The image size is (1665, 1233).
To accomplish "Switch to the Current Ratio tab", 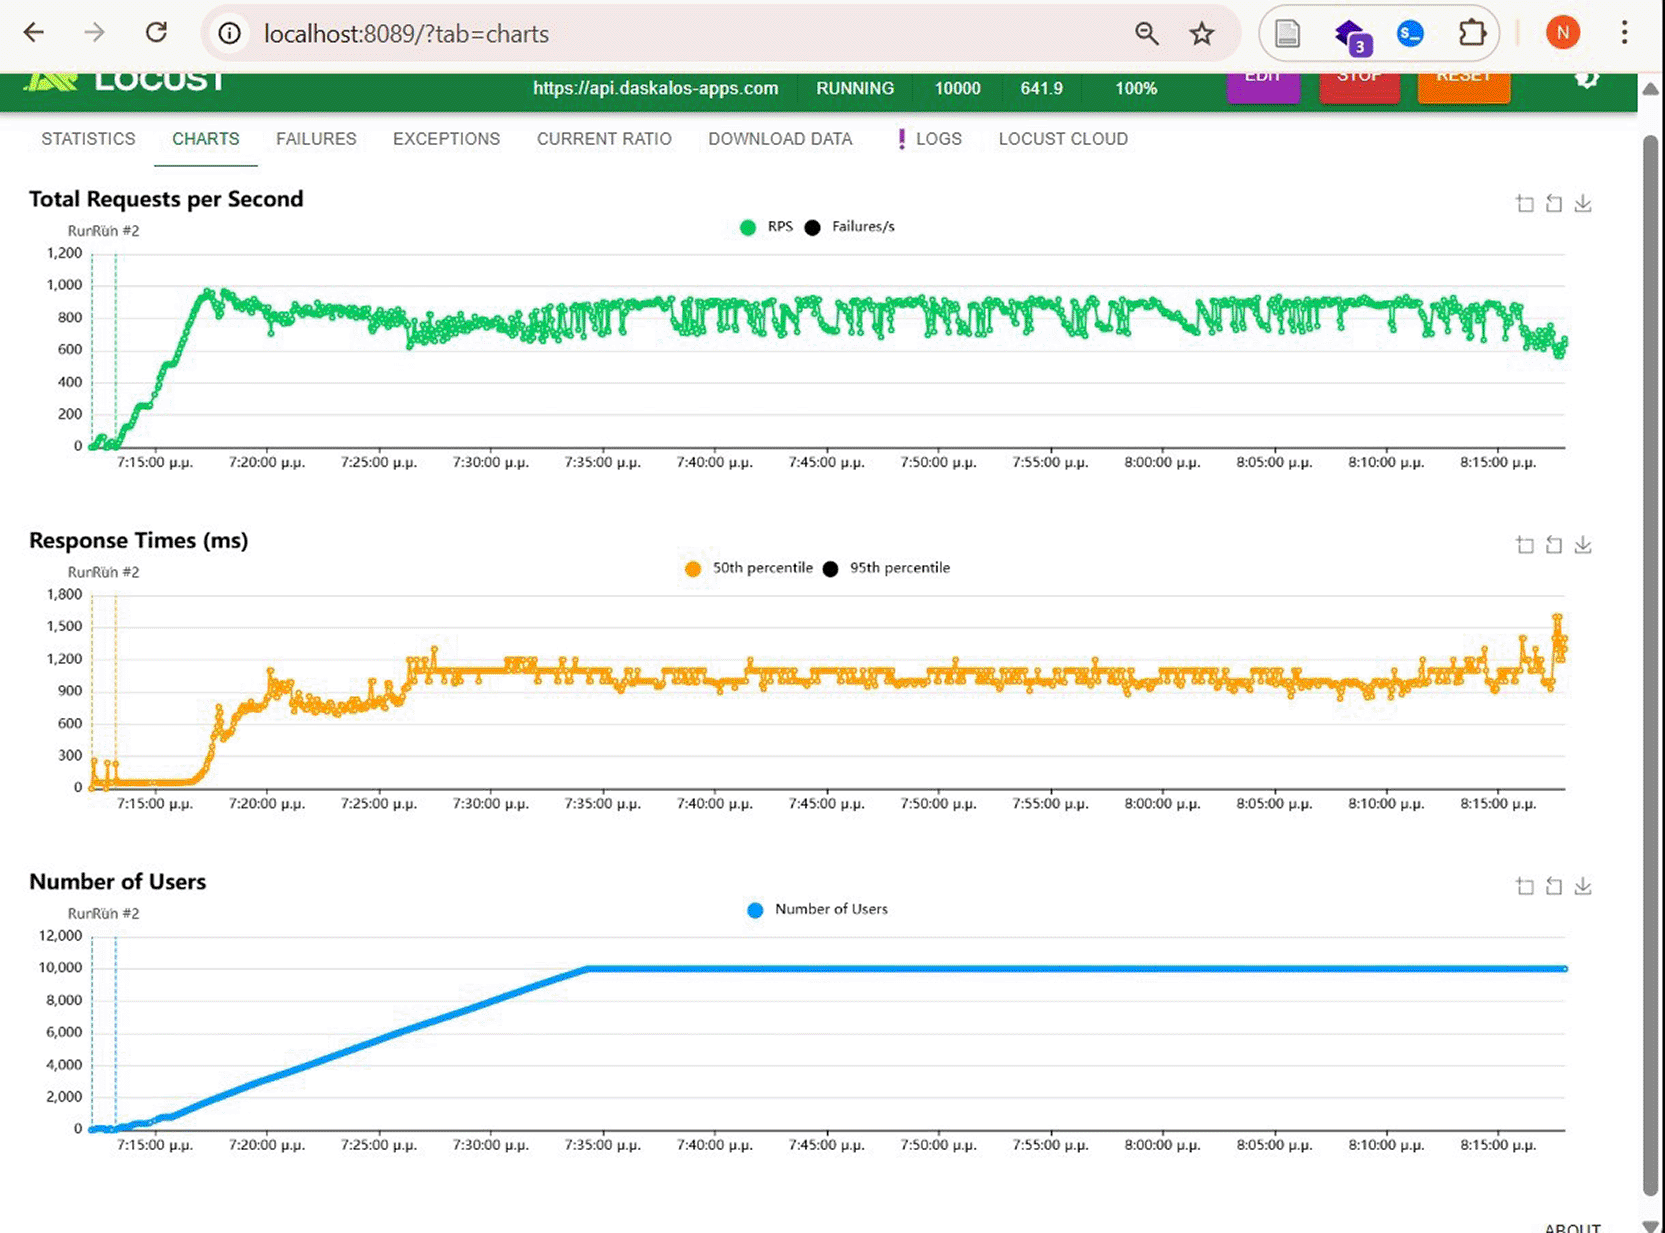I will coord(604,139).
